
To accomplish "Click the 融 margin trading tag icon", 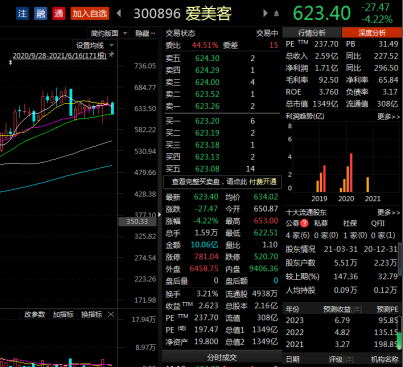I will [x=41, y=13].
